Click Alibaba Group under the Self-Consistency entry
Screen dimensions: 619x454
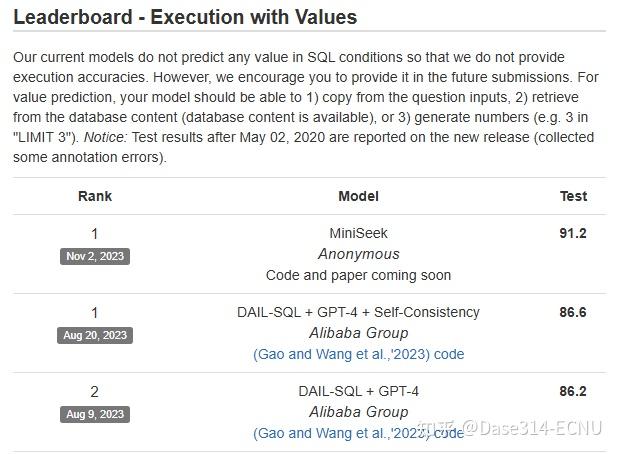(x=358, y=333)
